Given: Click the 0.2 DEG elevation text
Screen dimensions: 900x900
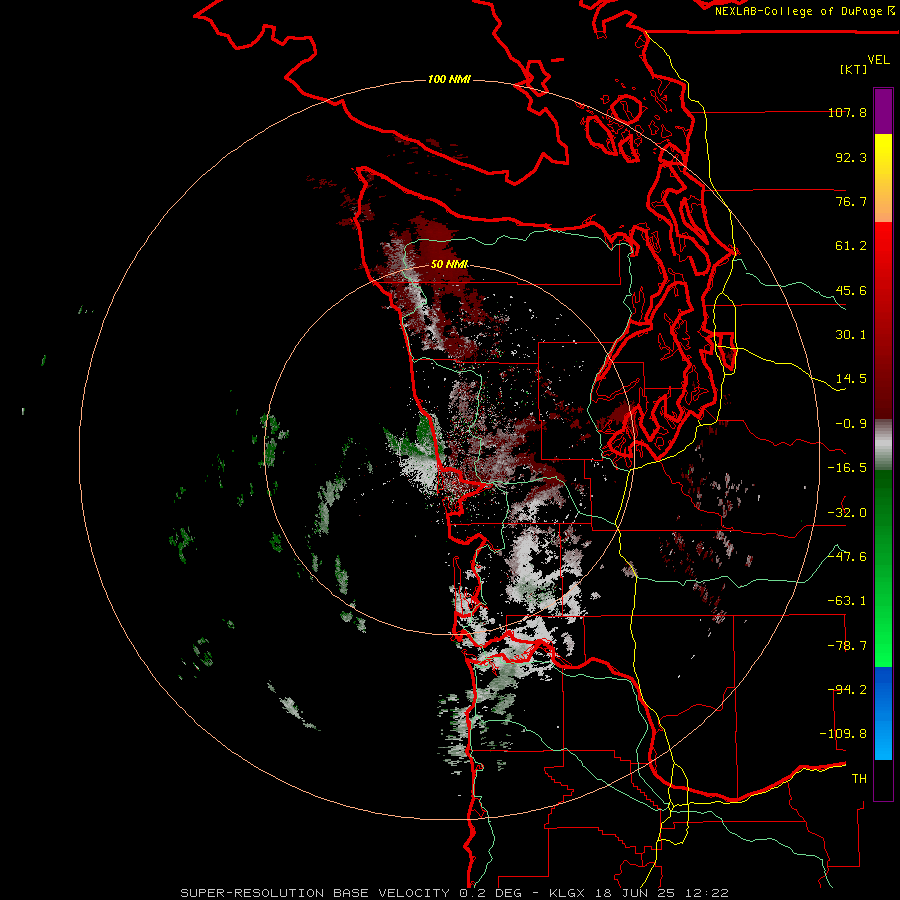Looking at the screenshot, I should pyautogui.click(x=491, y=893).
